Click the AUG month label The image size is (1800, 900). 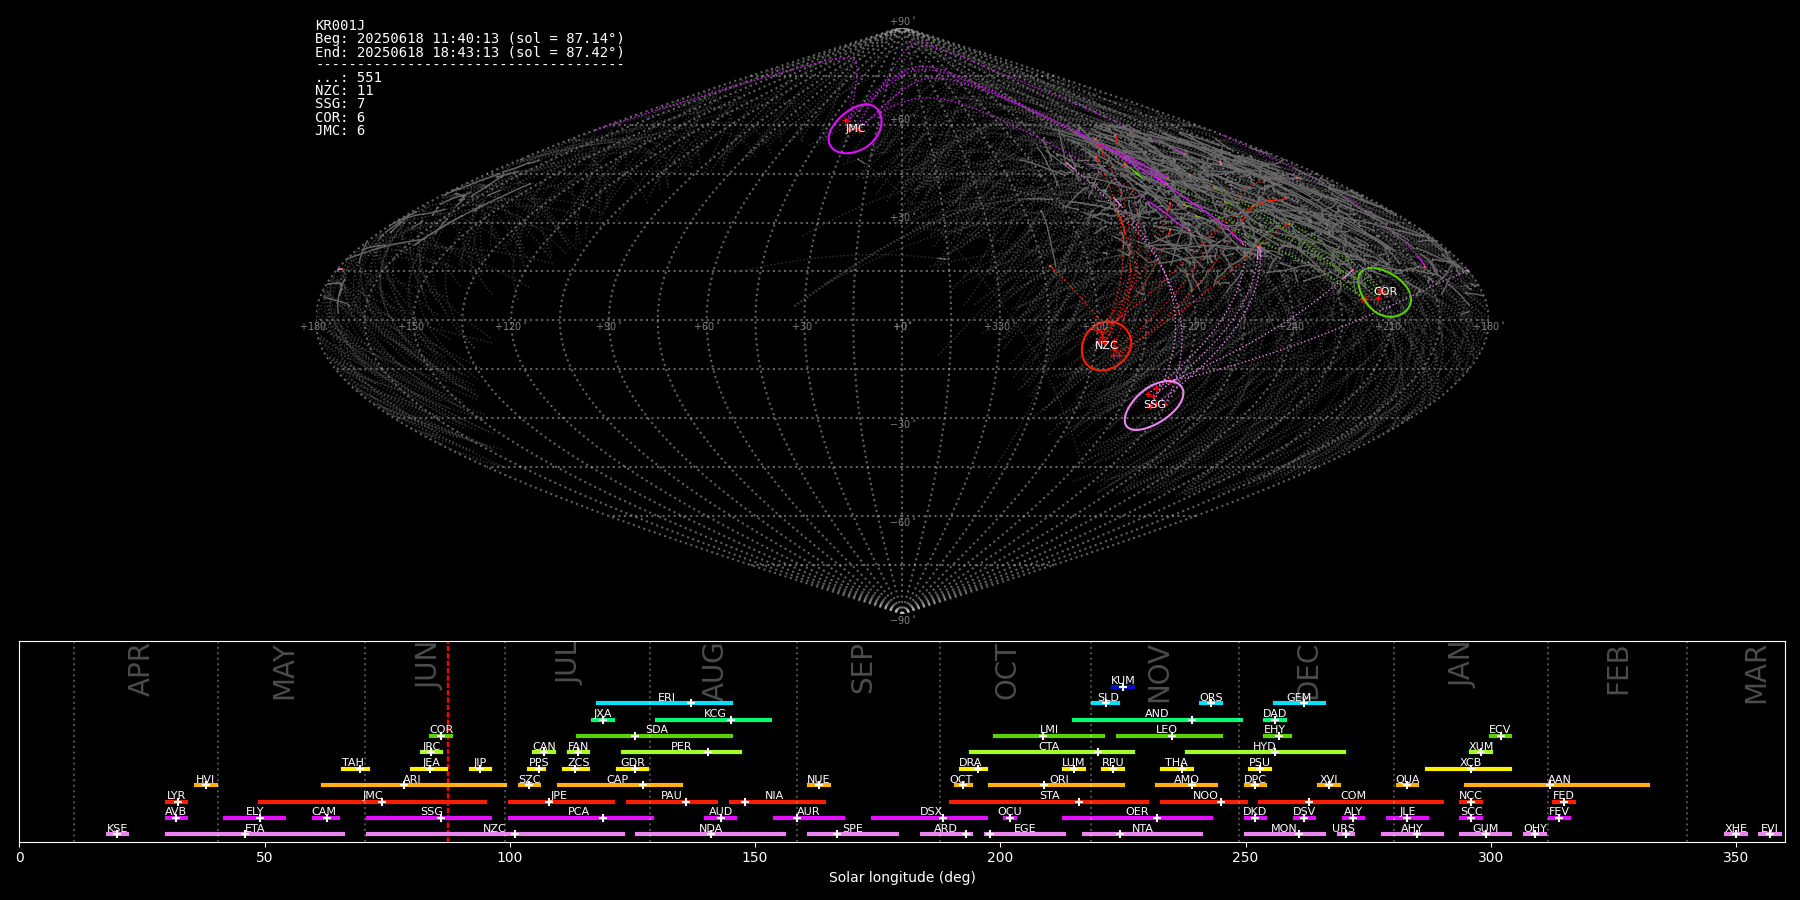(713, 672)
